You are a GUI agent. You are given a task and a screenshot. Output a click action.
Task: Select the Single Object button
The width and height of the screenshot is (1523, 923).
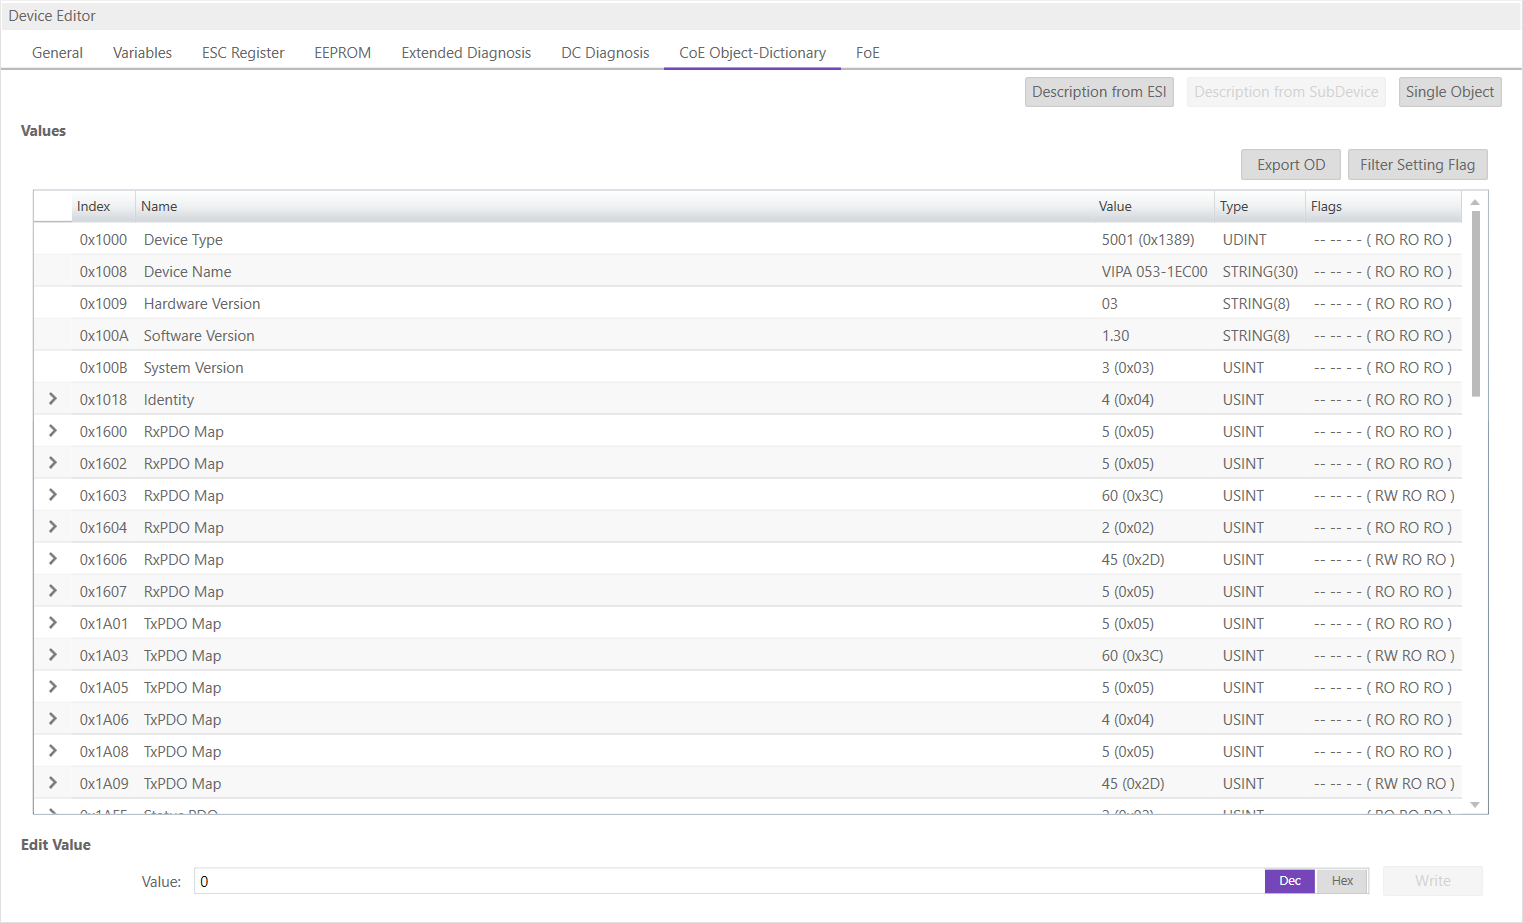[1449, 92]
